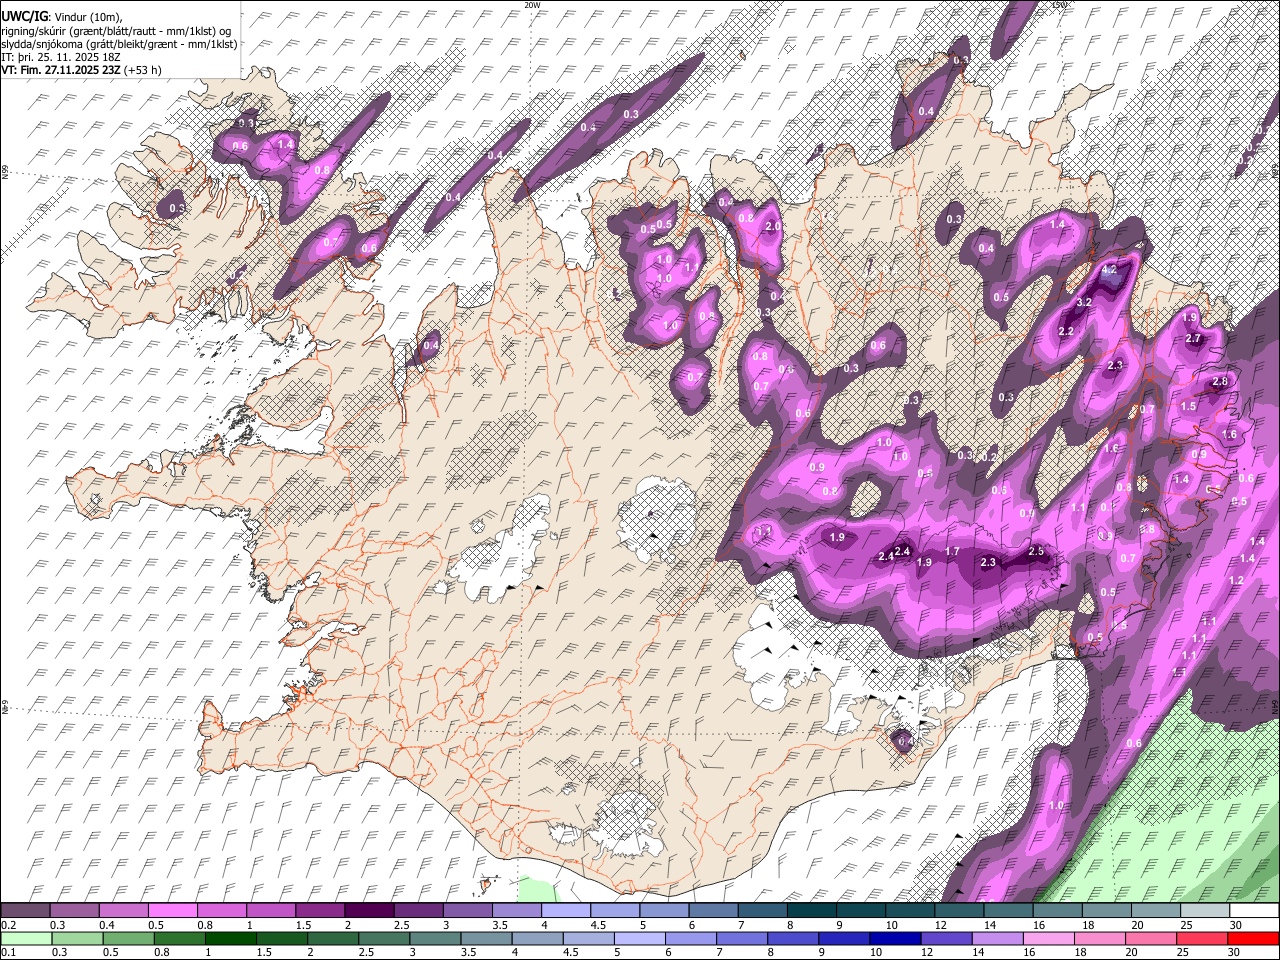Click the 'rigning/skúrir' legend description line

click(118, 30)
